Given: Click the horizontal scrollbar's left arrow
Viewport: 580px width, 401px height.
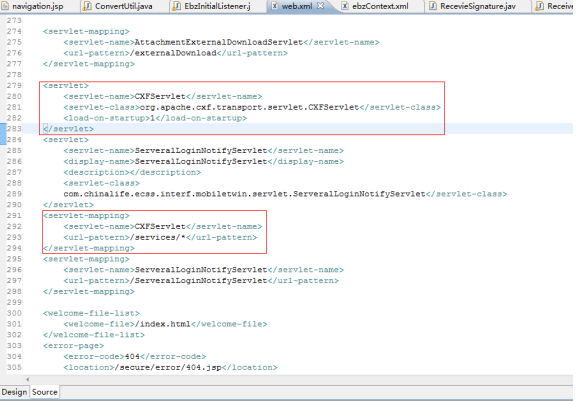Looking at the screenshot, I should click(27, 379).
